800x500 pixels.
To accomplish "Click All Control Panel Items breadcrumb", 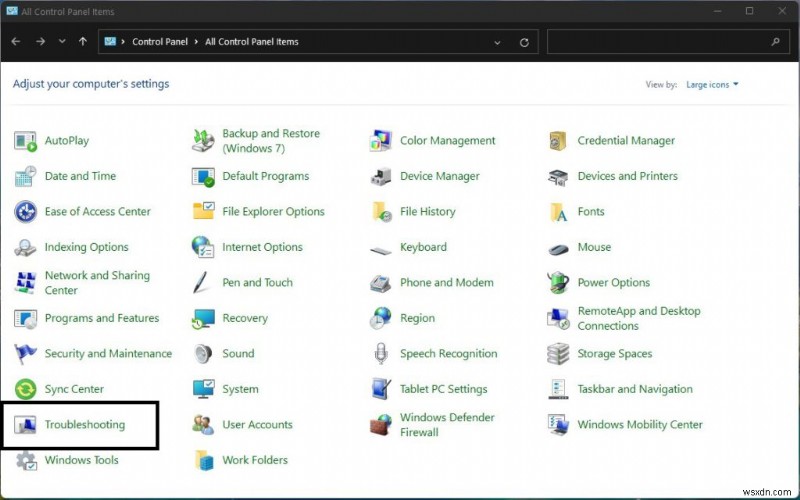I will click(x=252, y=42).
